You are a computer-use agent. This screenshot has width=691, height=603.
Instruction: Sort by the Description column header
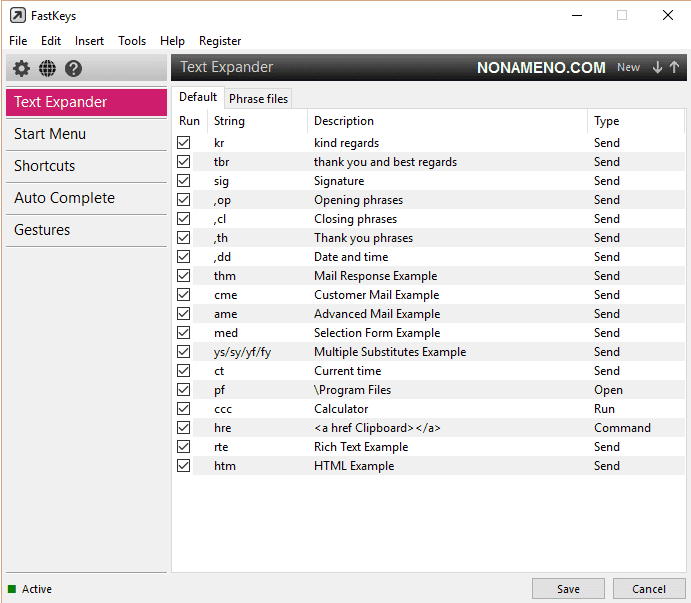344,121
